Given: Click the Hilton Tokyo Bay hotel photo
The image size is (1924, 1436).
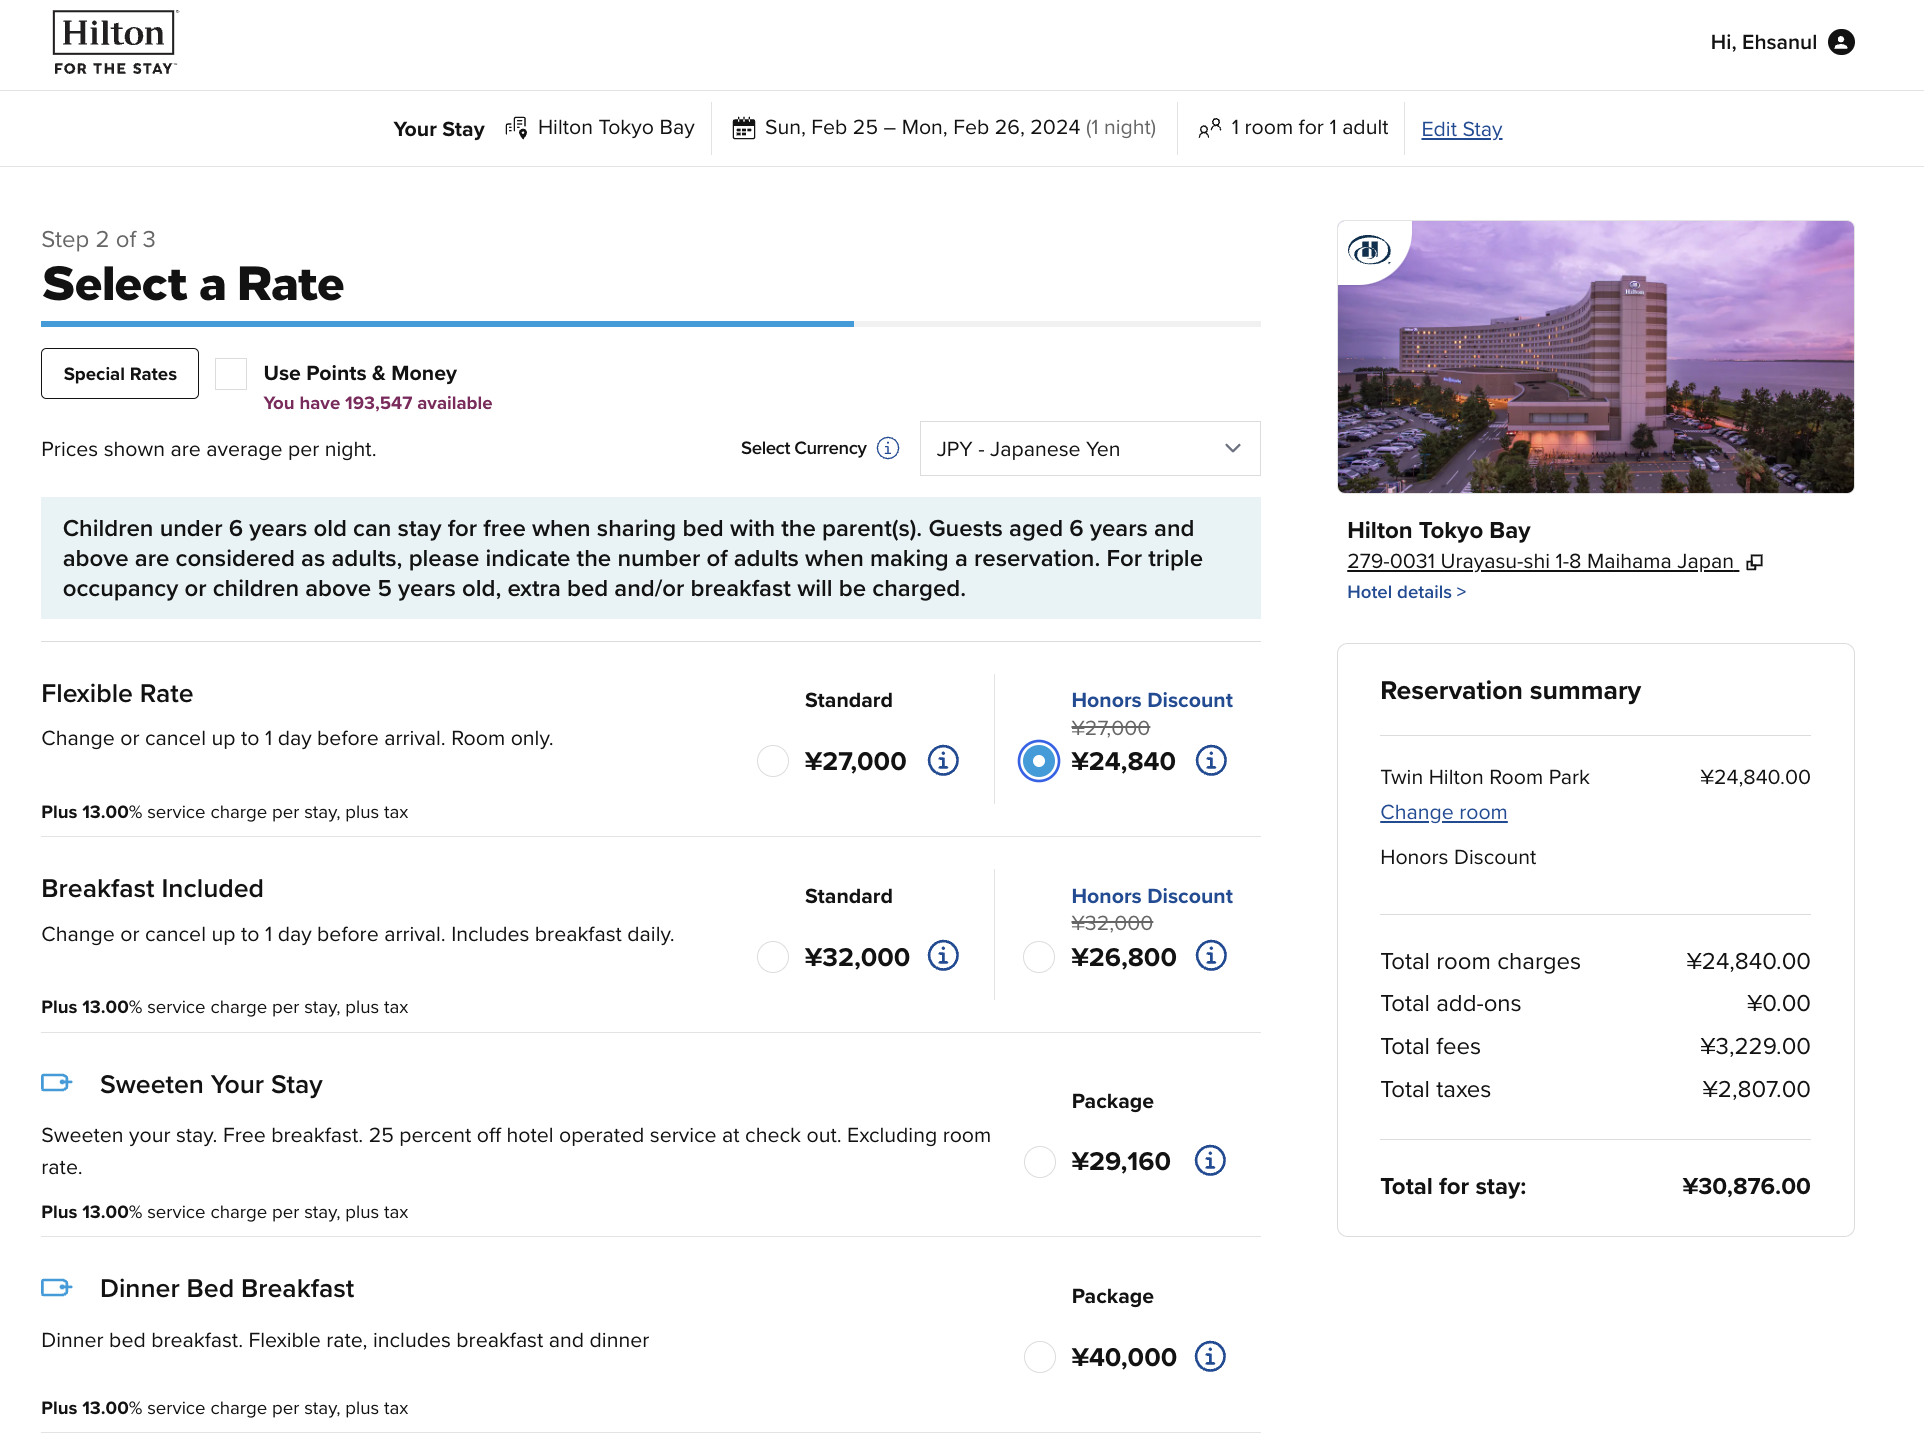Looking at the screenshot, I should [x=1596, y=357].
